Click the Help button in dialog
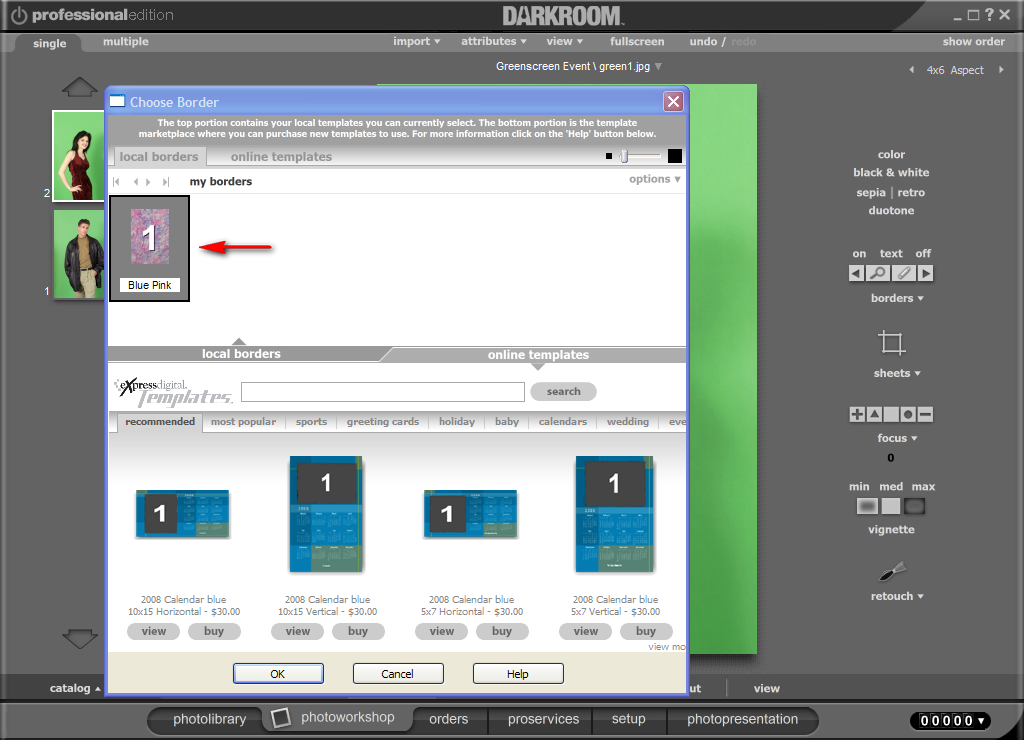Image resolution: width=1024 pixels, height=740 pixels. (x=518, y=673)
